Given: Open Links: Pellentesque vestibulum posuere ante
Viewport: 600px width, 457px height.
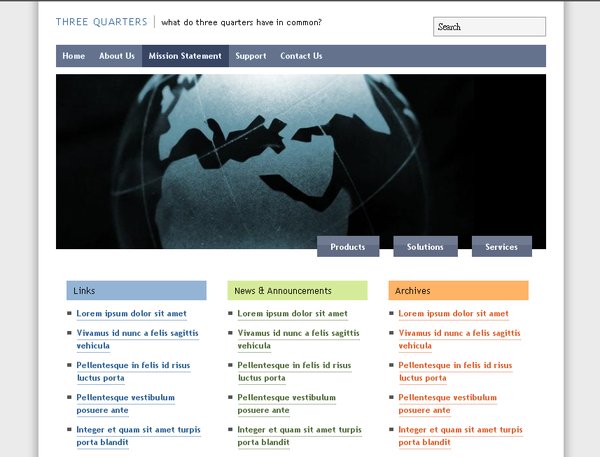Looking at the screenshot, I should click(x=126, y=403).
